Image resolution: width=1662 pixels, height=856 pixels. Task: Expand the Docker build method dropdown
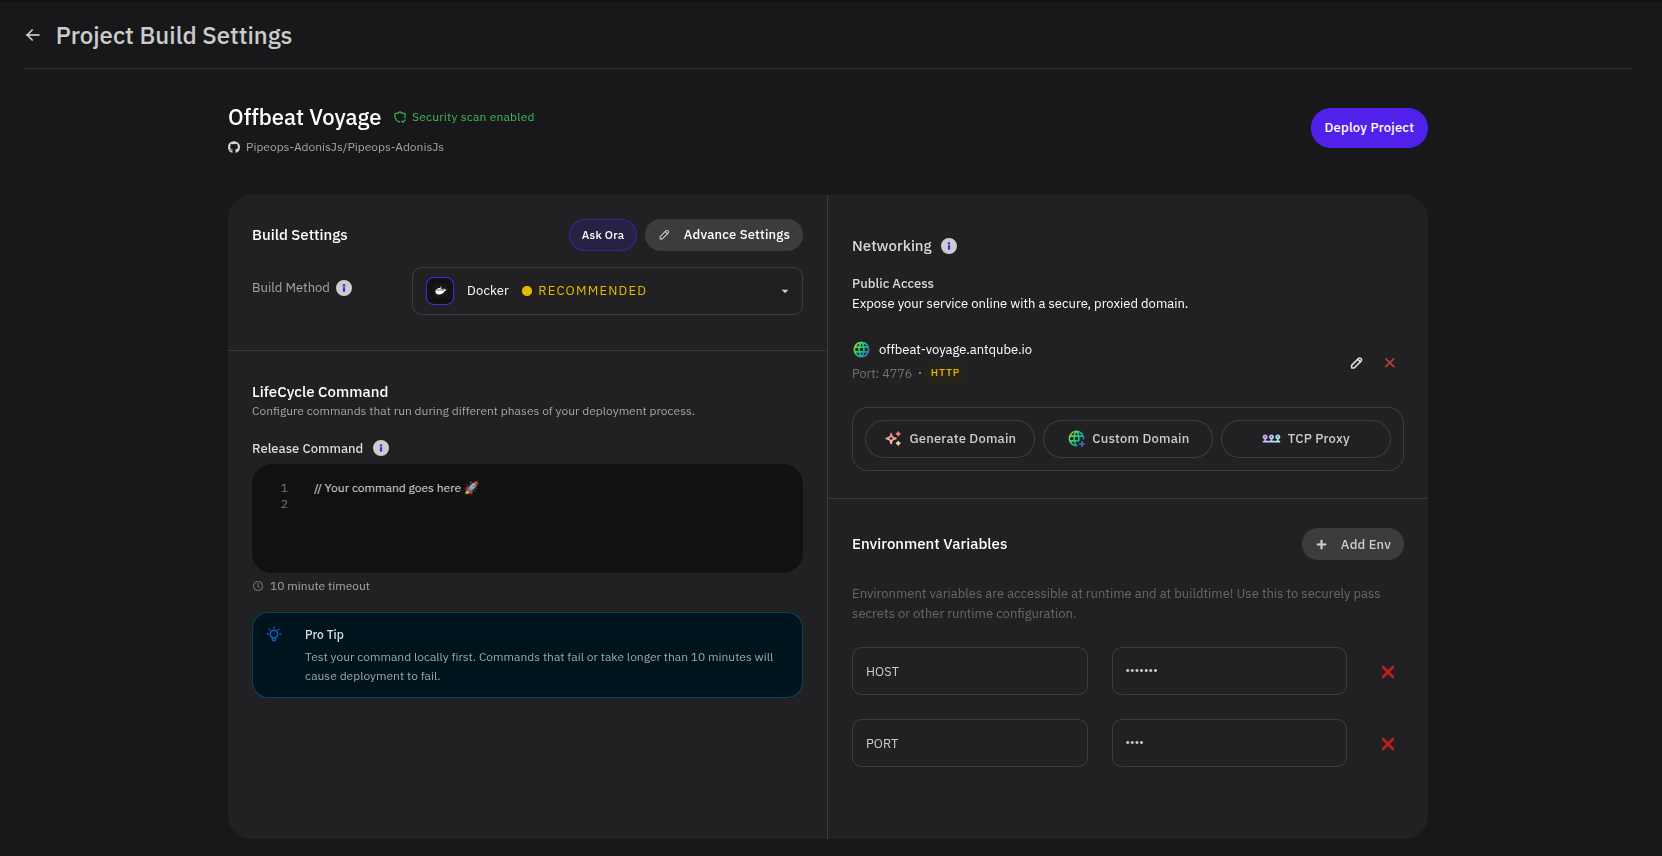click(607, 291)
